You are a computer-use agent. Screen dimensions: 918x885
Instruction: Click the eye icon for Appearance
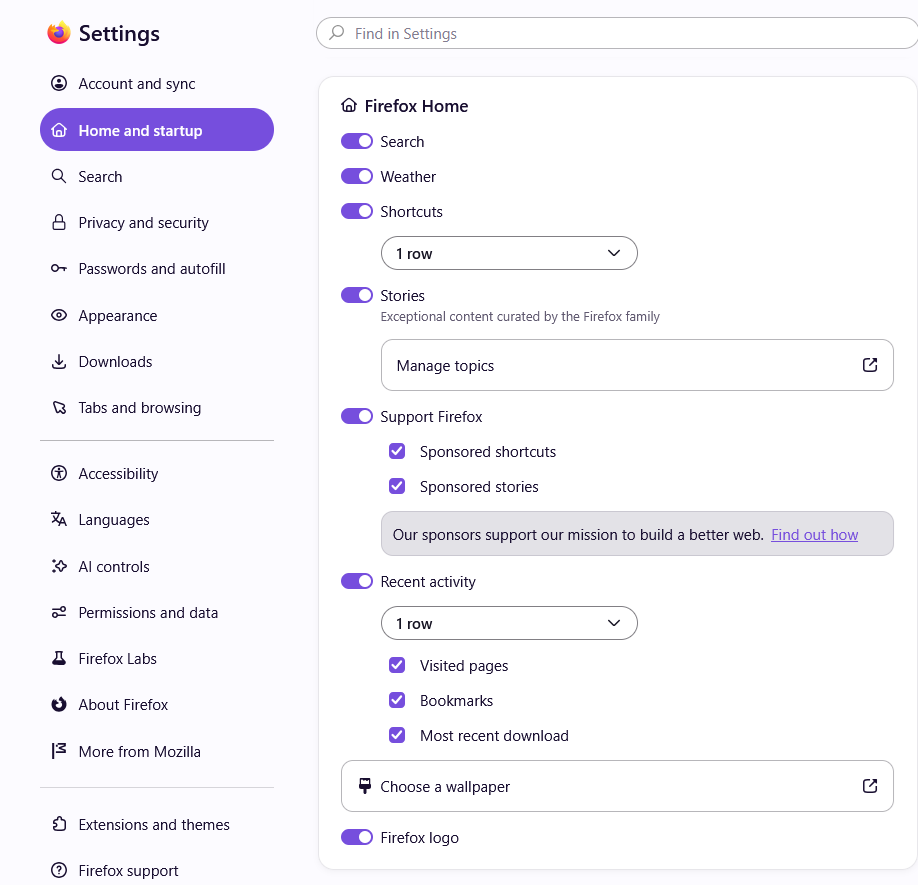click(x=59, y=315)
